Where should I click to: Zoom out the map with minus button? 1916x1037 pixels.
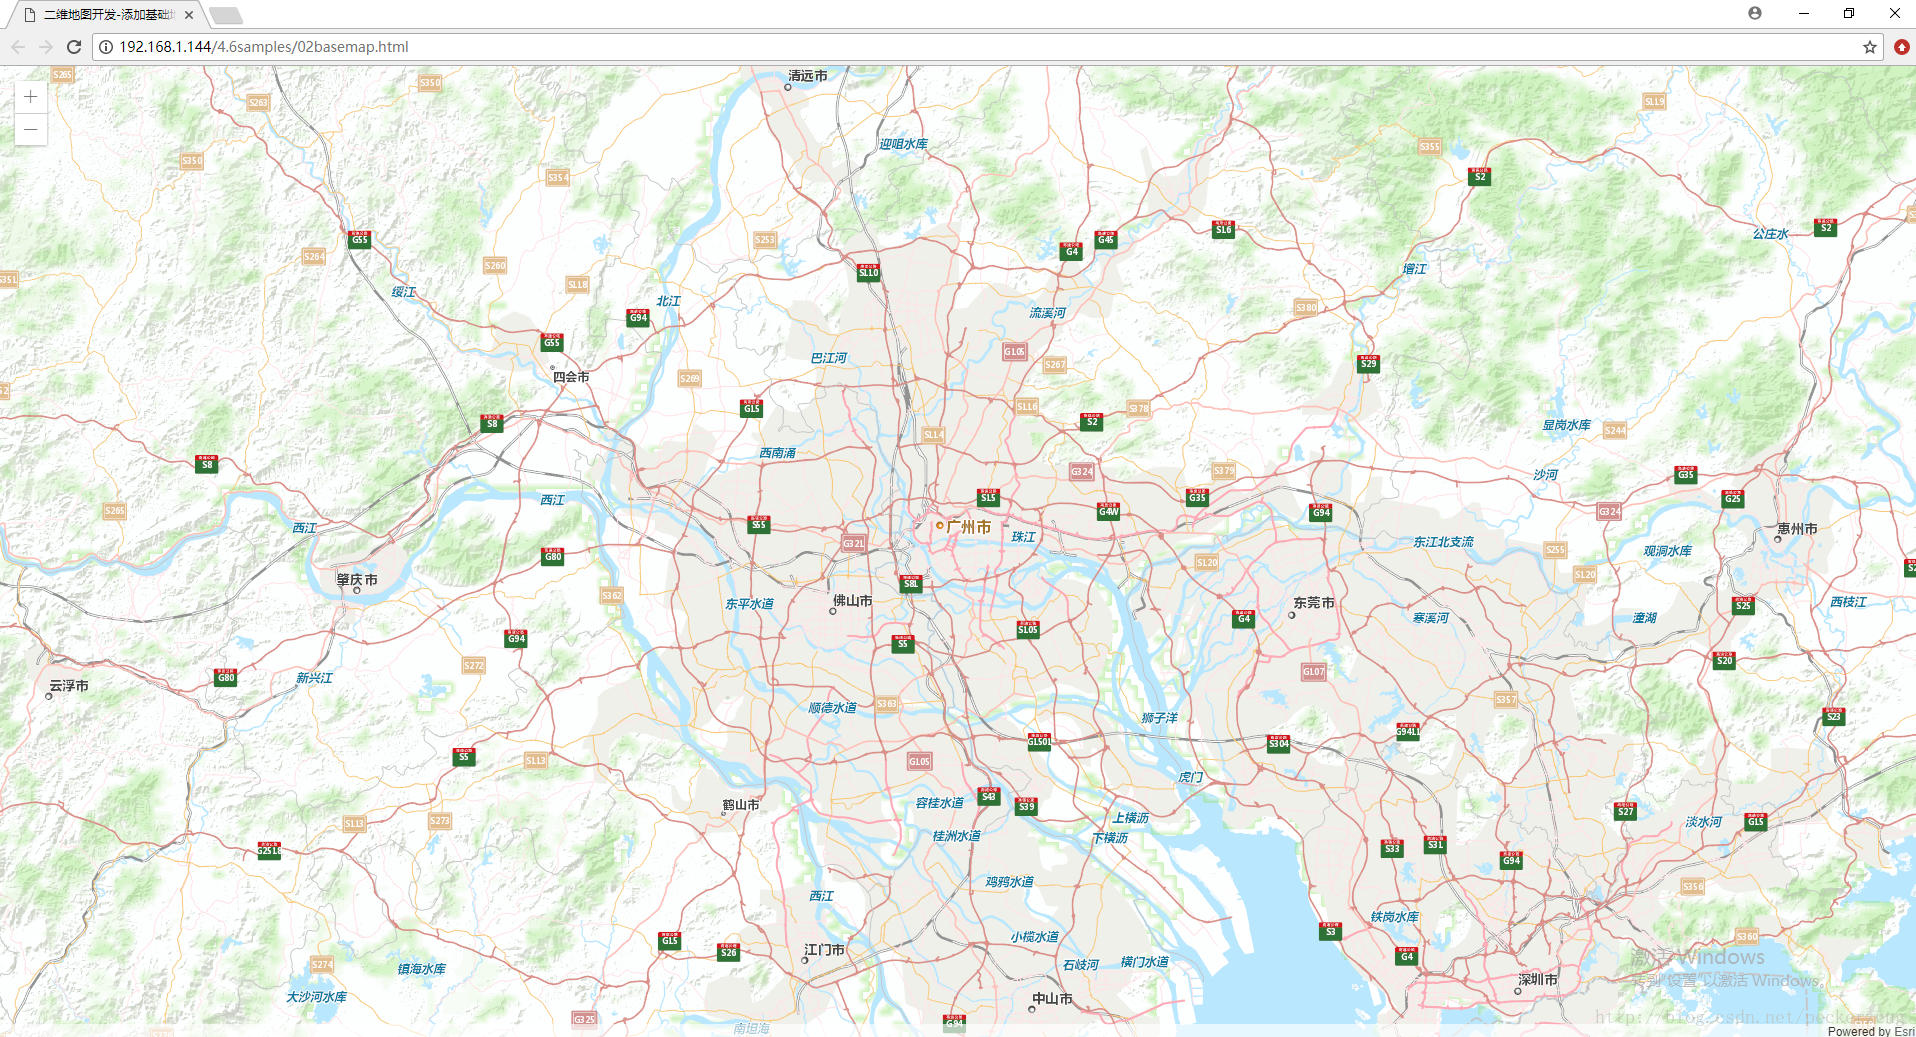(x=31, y=130)
